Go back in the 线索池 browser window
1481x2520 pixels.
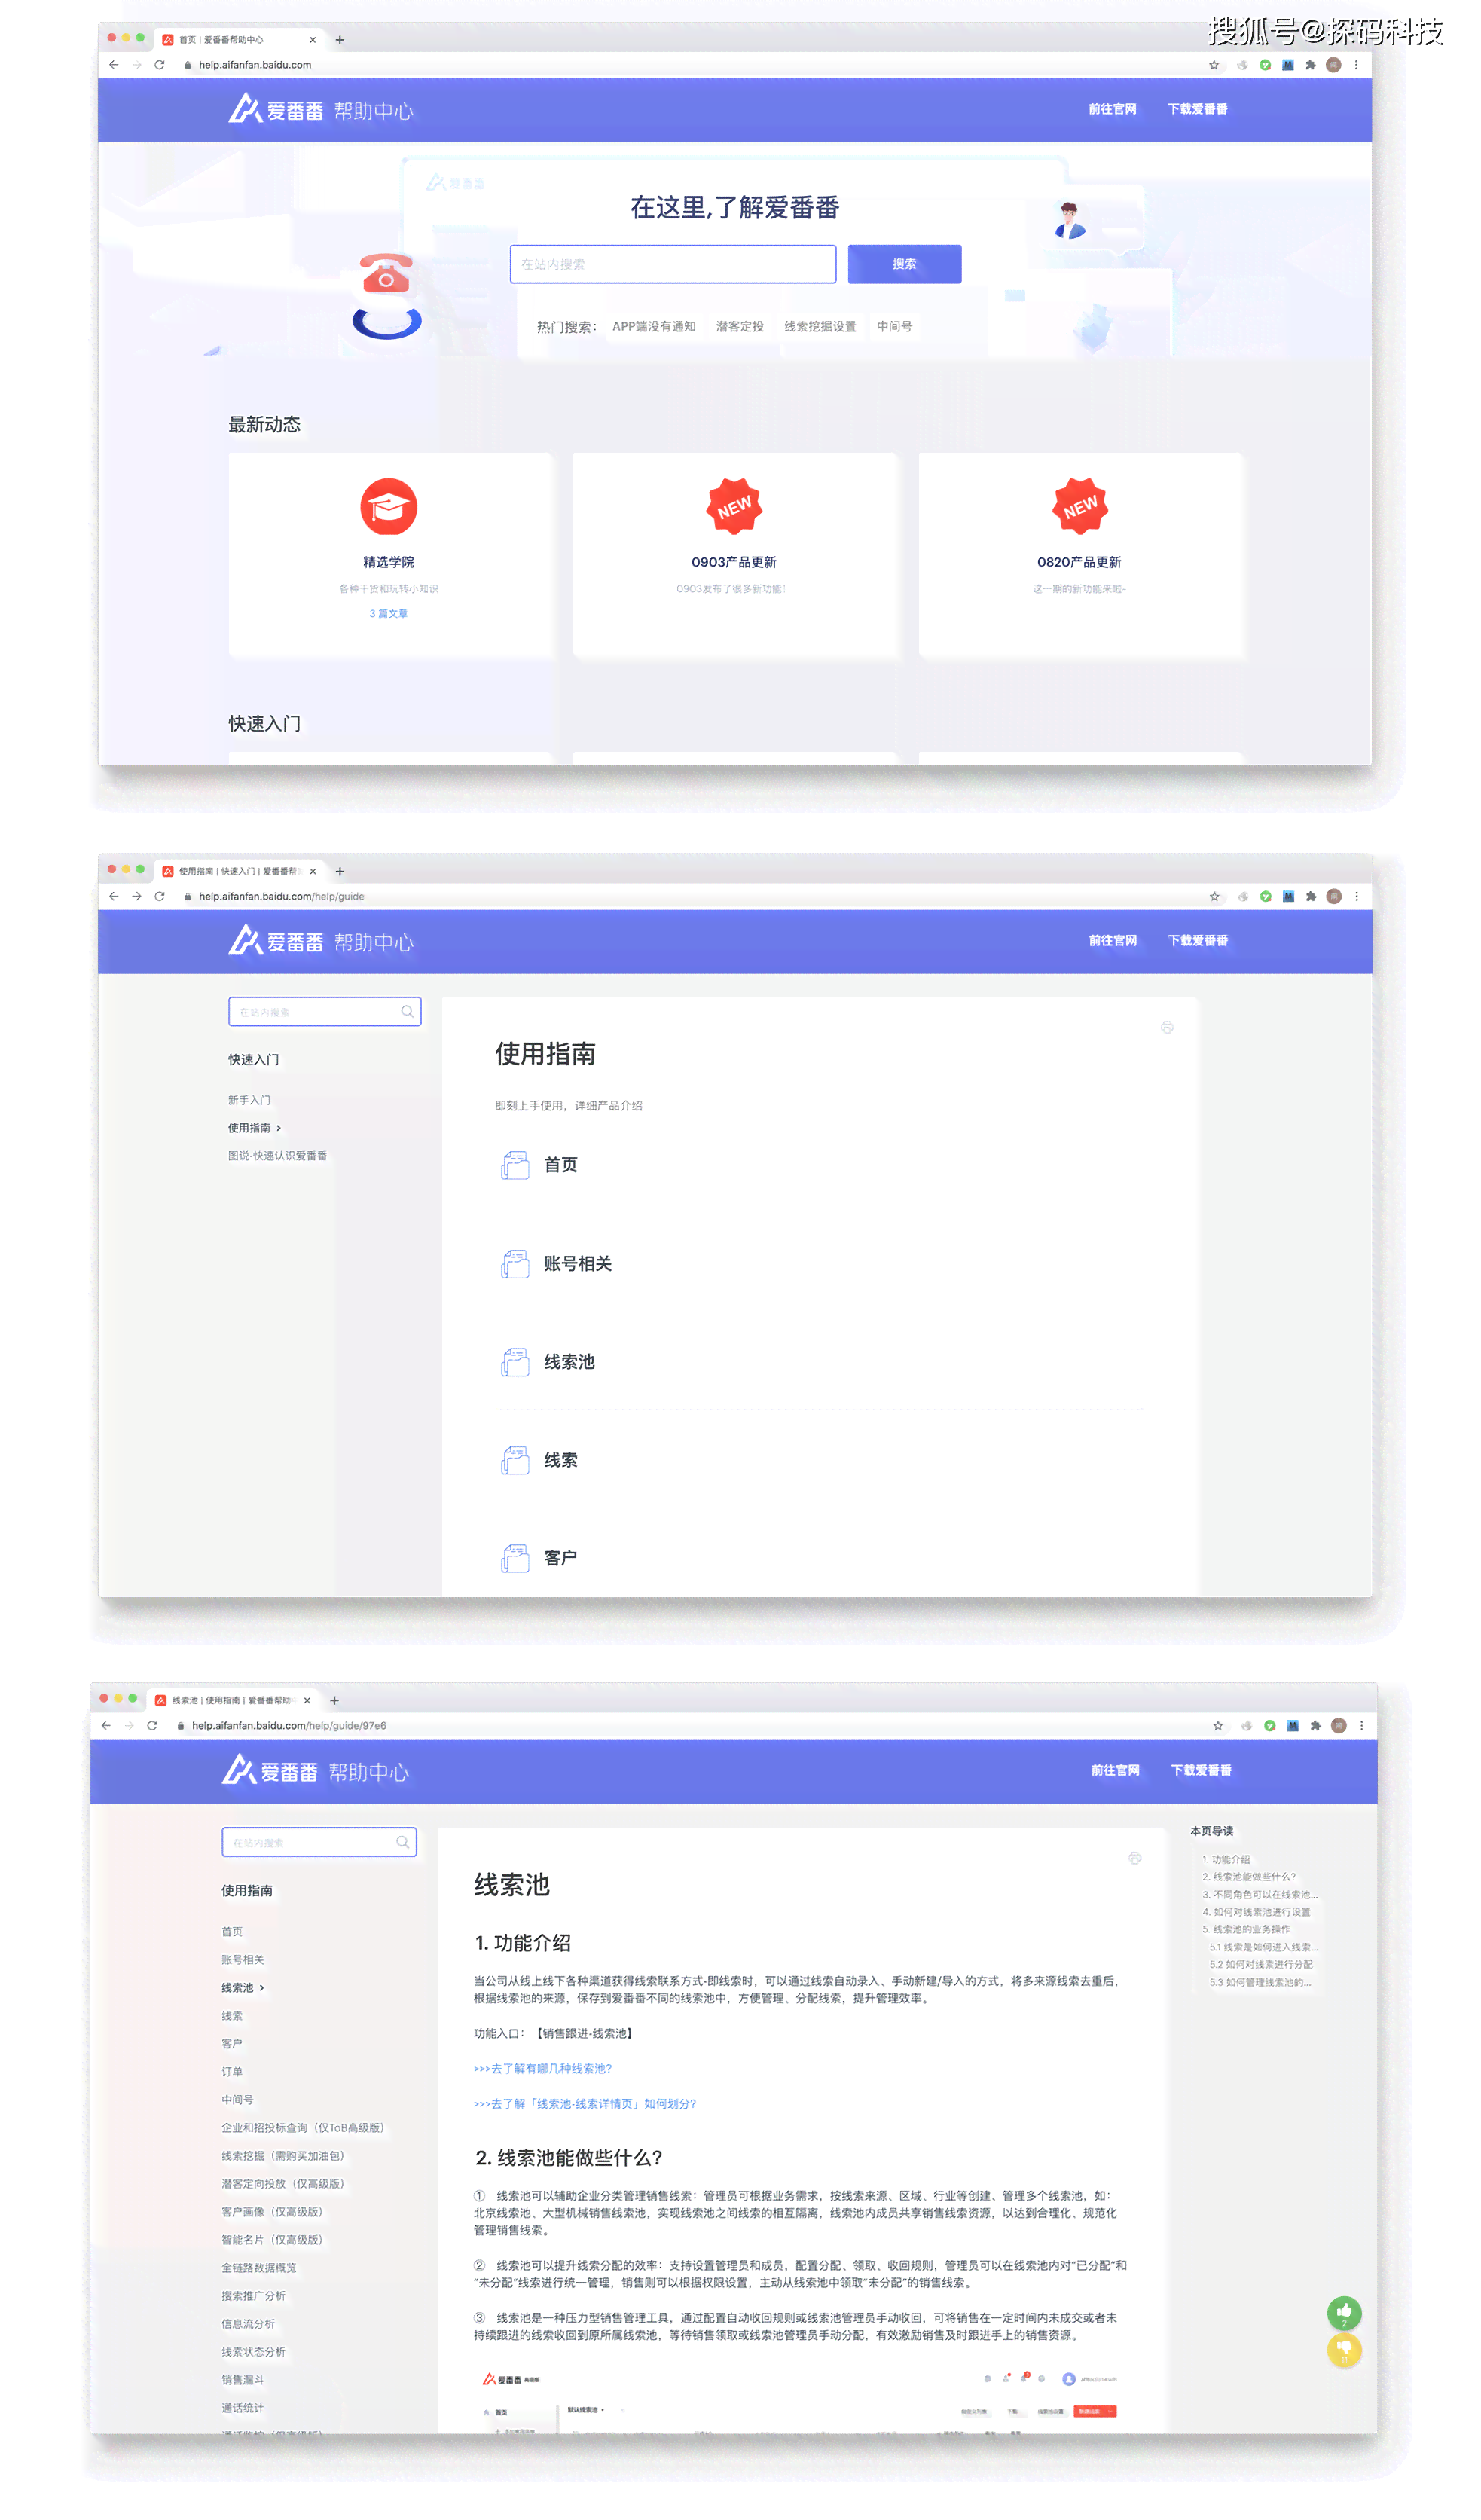pyautogui.click(x=106, y=1726)
